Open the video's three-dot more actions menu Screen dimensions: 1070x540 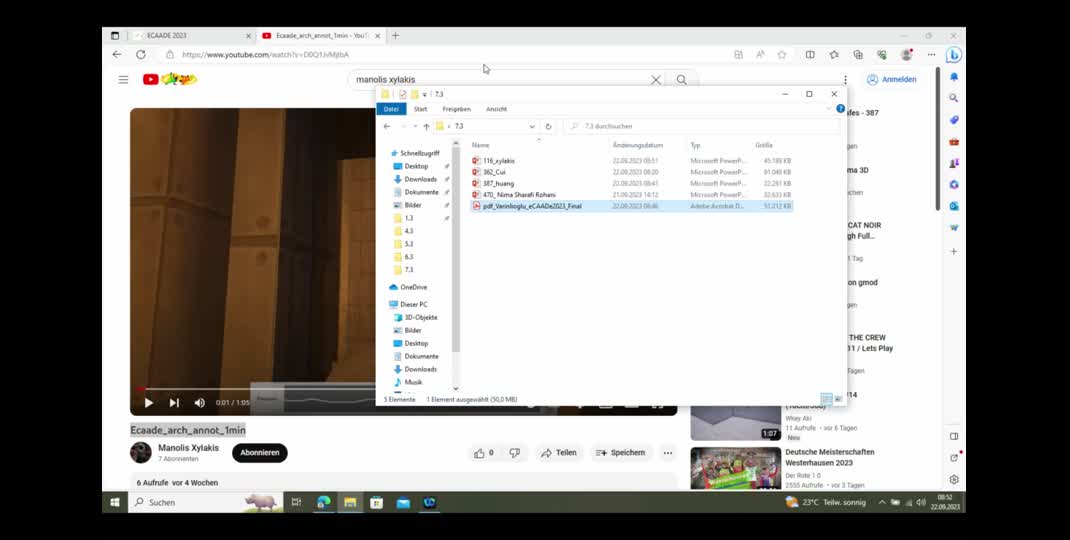667,453
